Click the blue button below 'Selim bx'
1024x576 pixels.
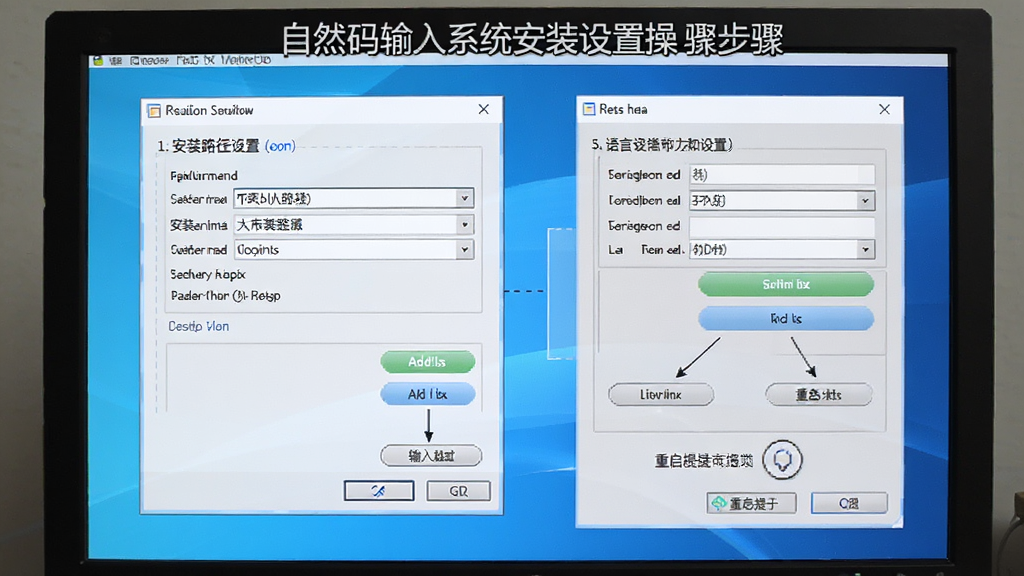(786, 319)
